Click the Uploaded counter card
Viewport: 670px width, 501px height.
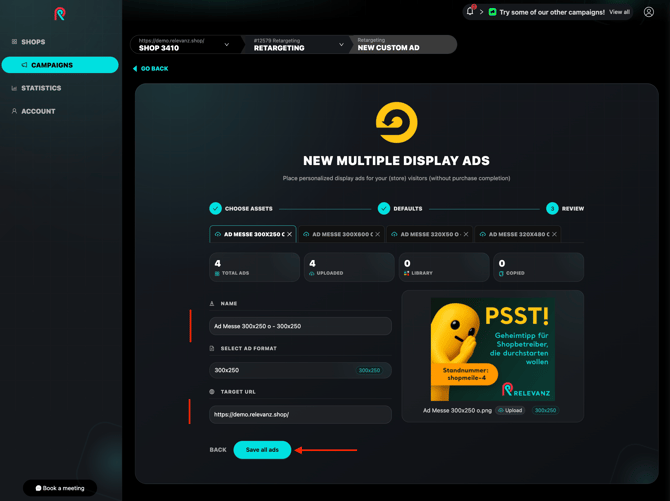point(349,267)
